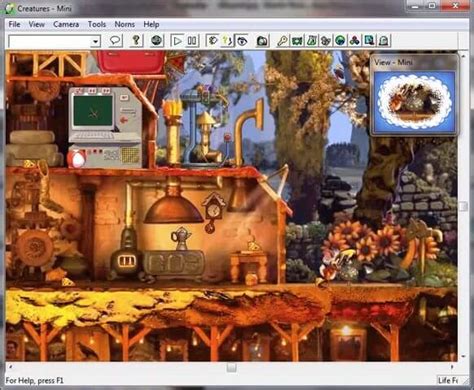Viewport: 474px width, 390px height.
Task: Click the scroll right arrow at bottom
Action: pos(453,367)
